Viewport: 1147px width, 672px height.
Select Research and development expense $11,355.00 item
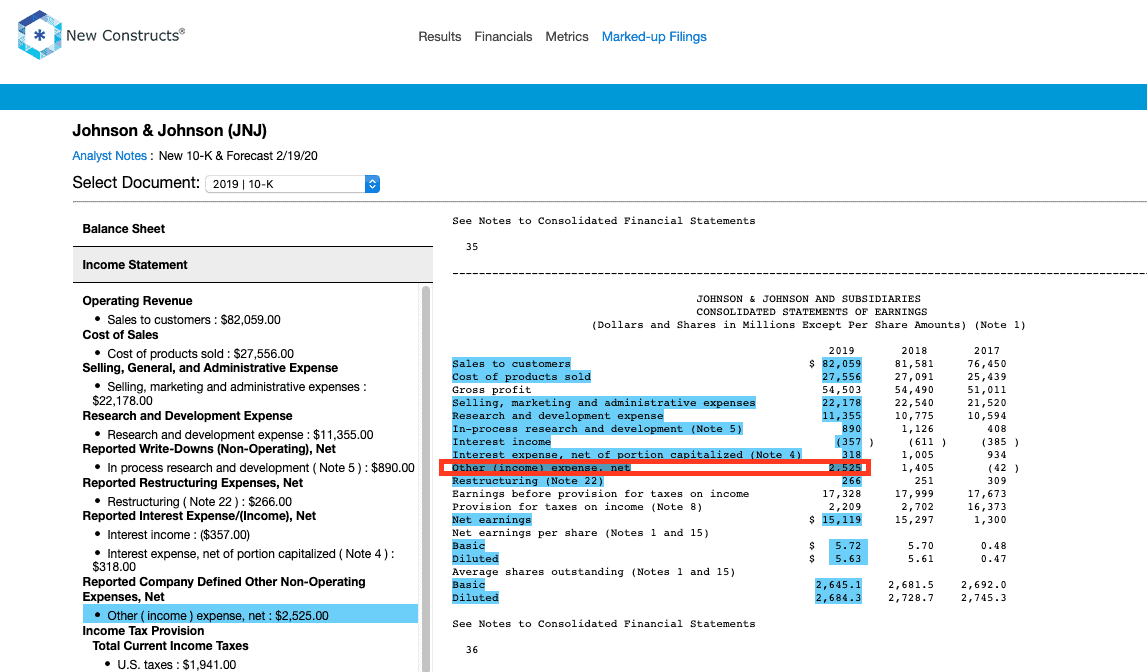click(240, 434)
